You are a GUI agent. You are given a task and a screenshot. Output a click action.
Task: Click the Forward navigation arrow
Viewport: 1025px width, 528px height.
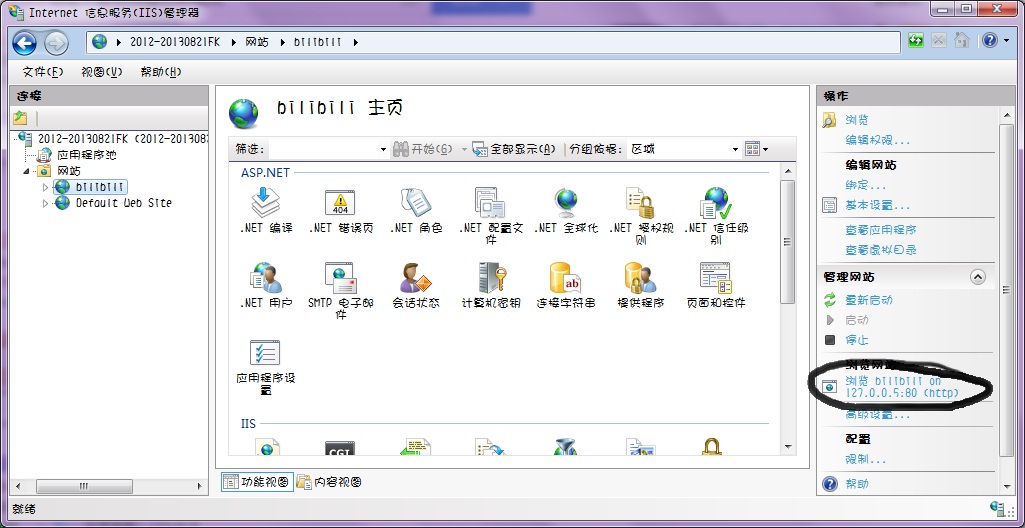pyautogui.click(x=56, y=43)
